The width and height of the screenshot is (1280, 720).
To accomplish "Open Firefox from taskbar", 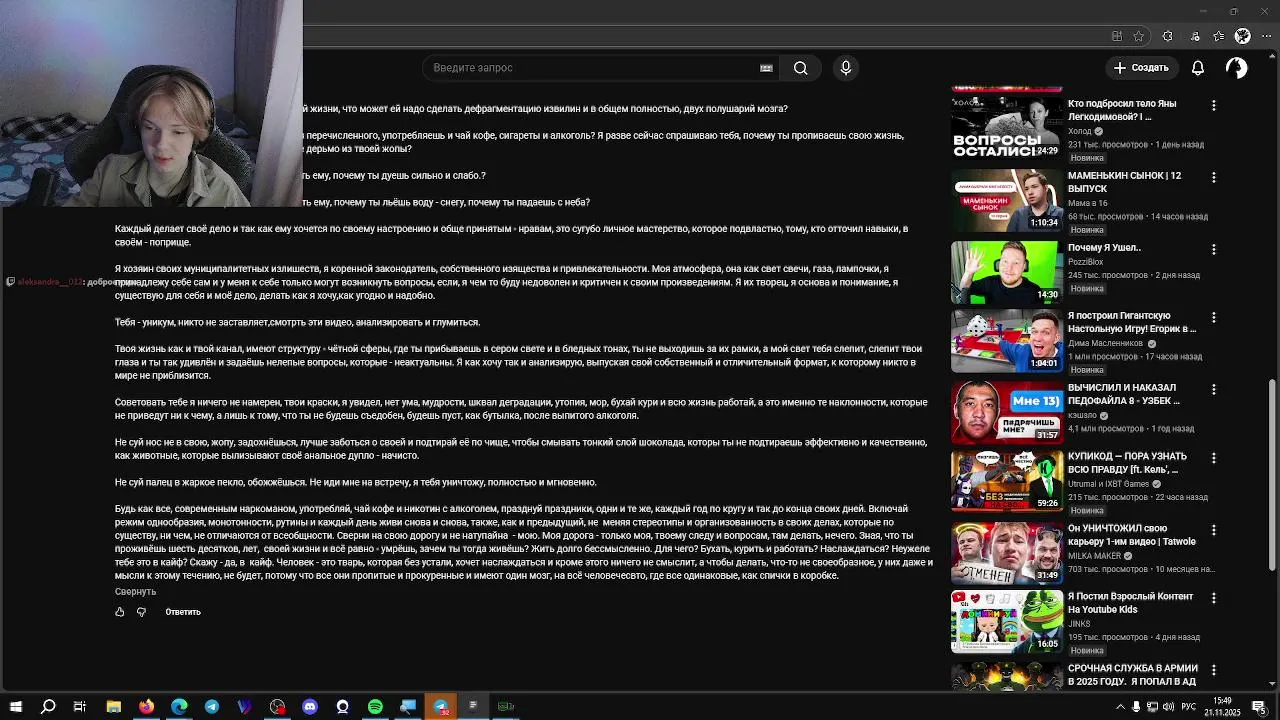I will point(147,707).
